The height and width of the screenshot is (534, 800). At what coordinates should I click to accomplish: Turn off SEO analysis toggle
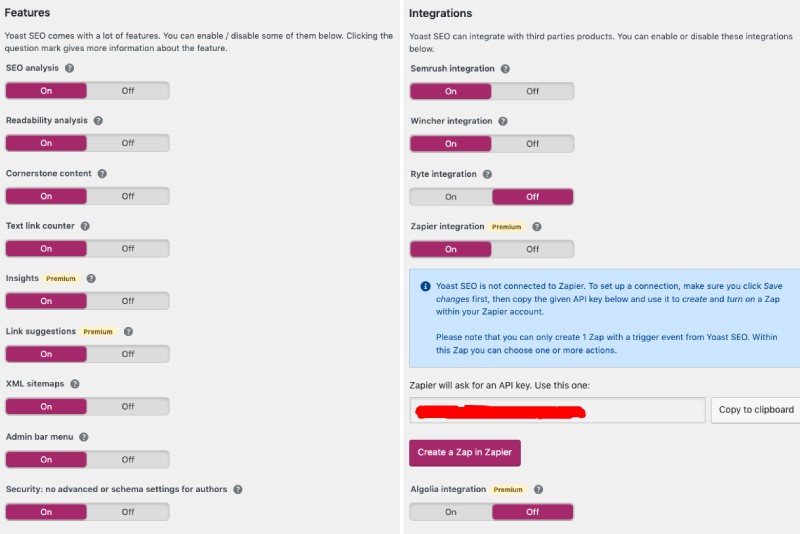tap(128, 91)
